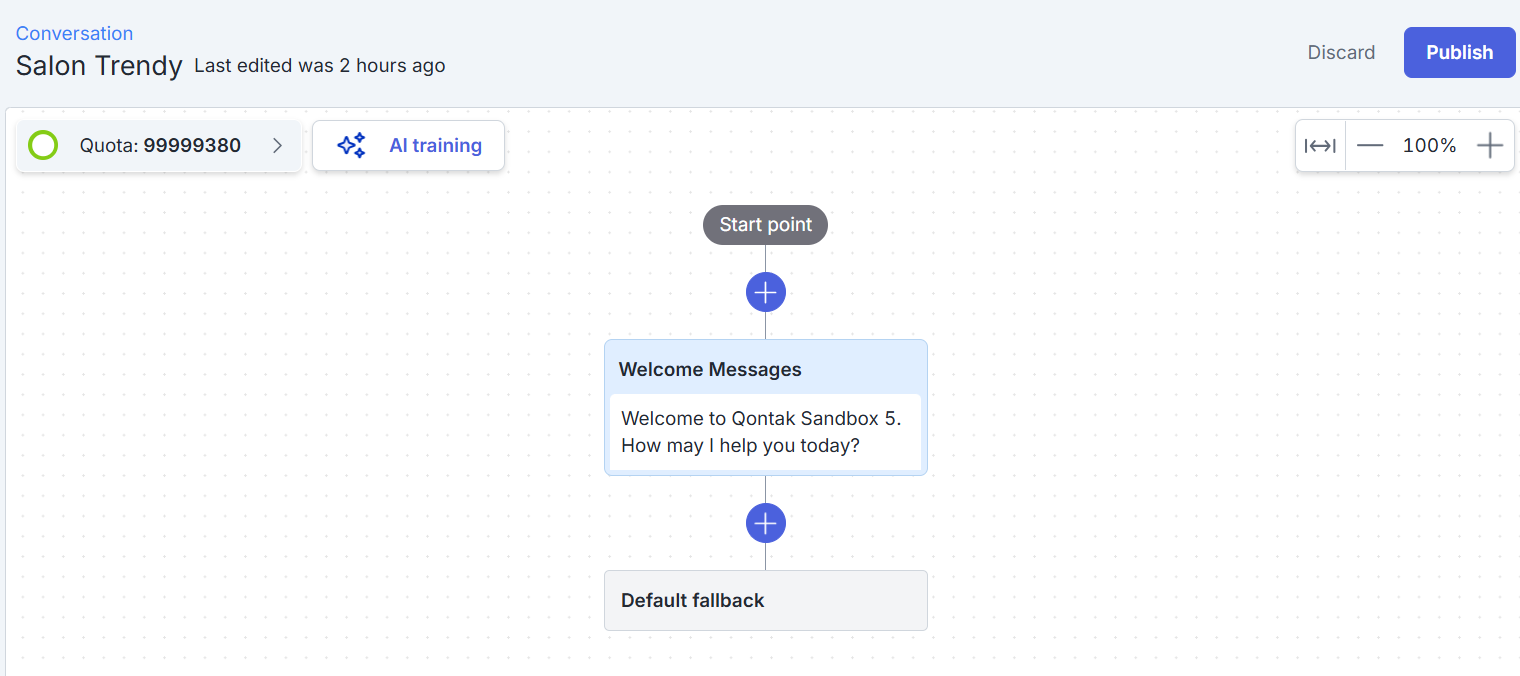Click the 100% zoom level indicator
1520x676 pixels.
pyautogui.click(x=1429, y=146)
